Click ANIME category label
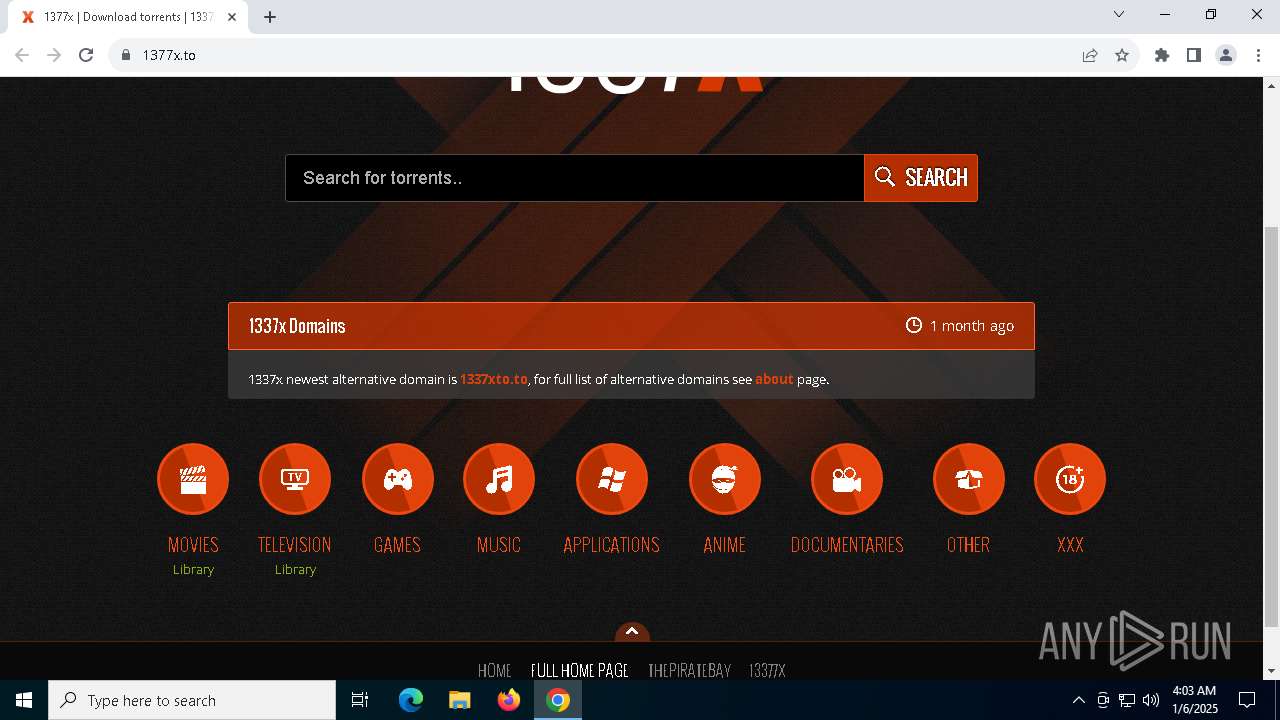Image resolution: width=1280 pixels, height=720 pixels. 725,545
